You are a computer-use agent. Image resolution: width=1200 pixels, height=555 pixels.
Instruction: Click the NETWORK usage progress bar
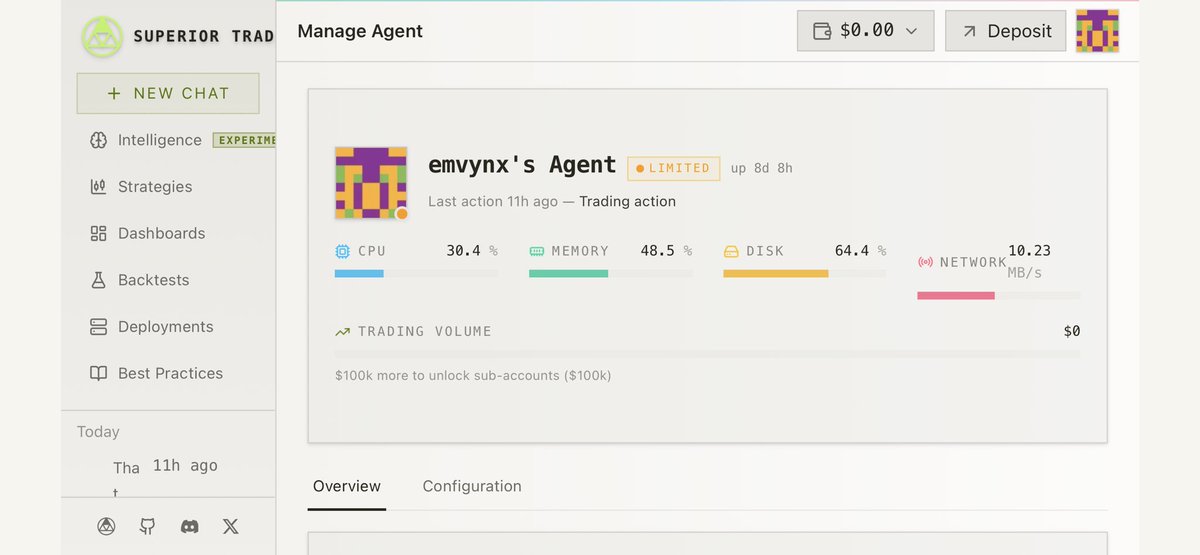coord(999,295)
